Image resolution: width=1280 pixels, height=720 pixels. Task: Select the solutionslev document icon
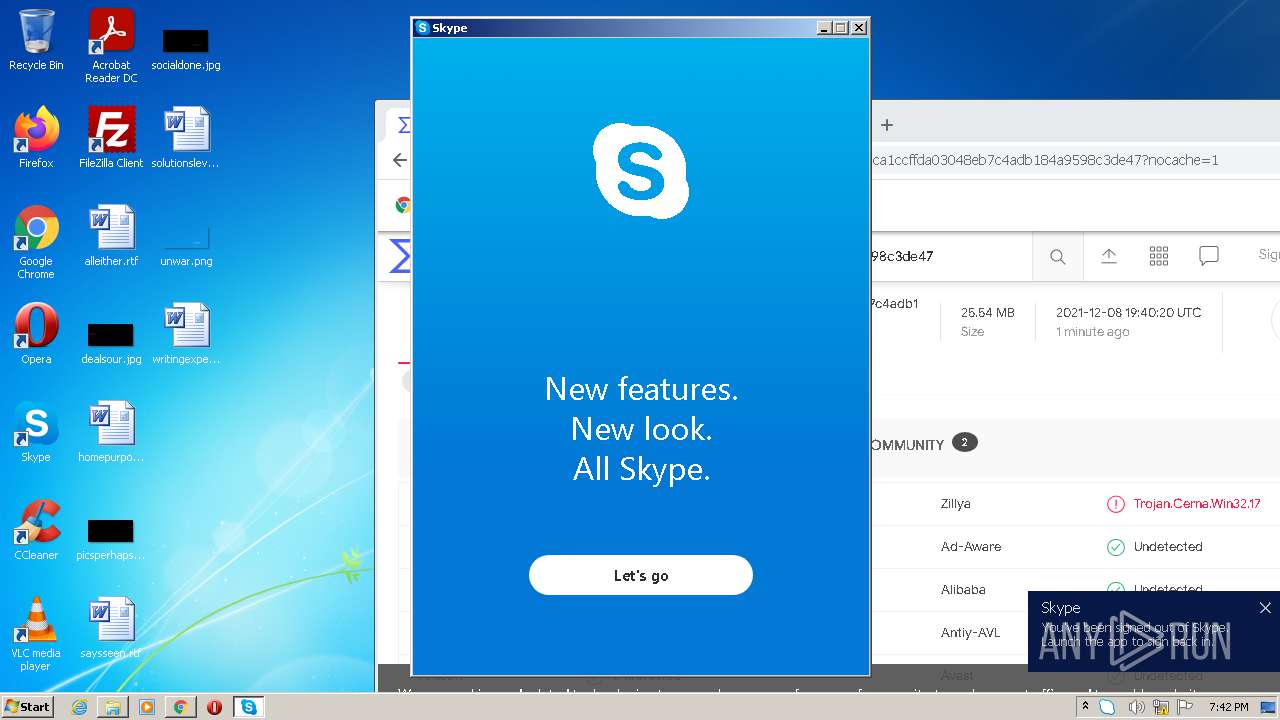tap(186, 138)
